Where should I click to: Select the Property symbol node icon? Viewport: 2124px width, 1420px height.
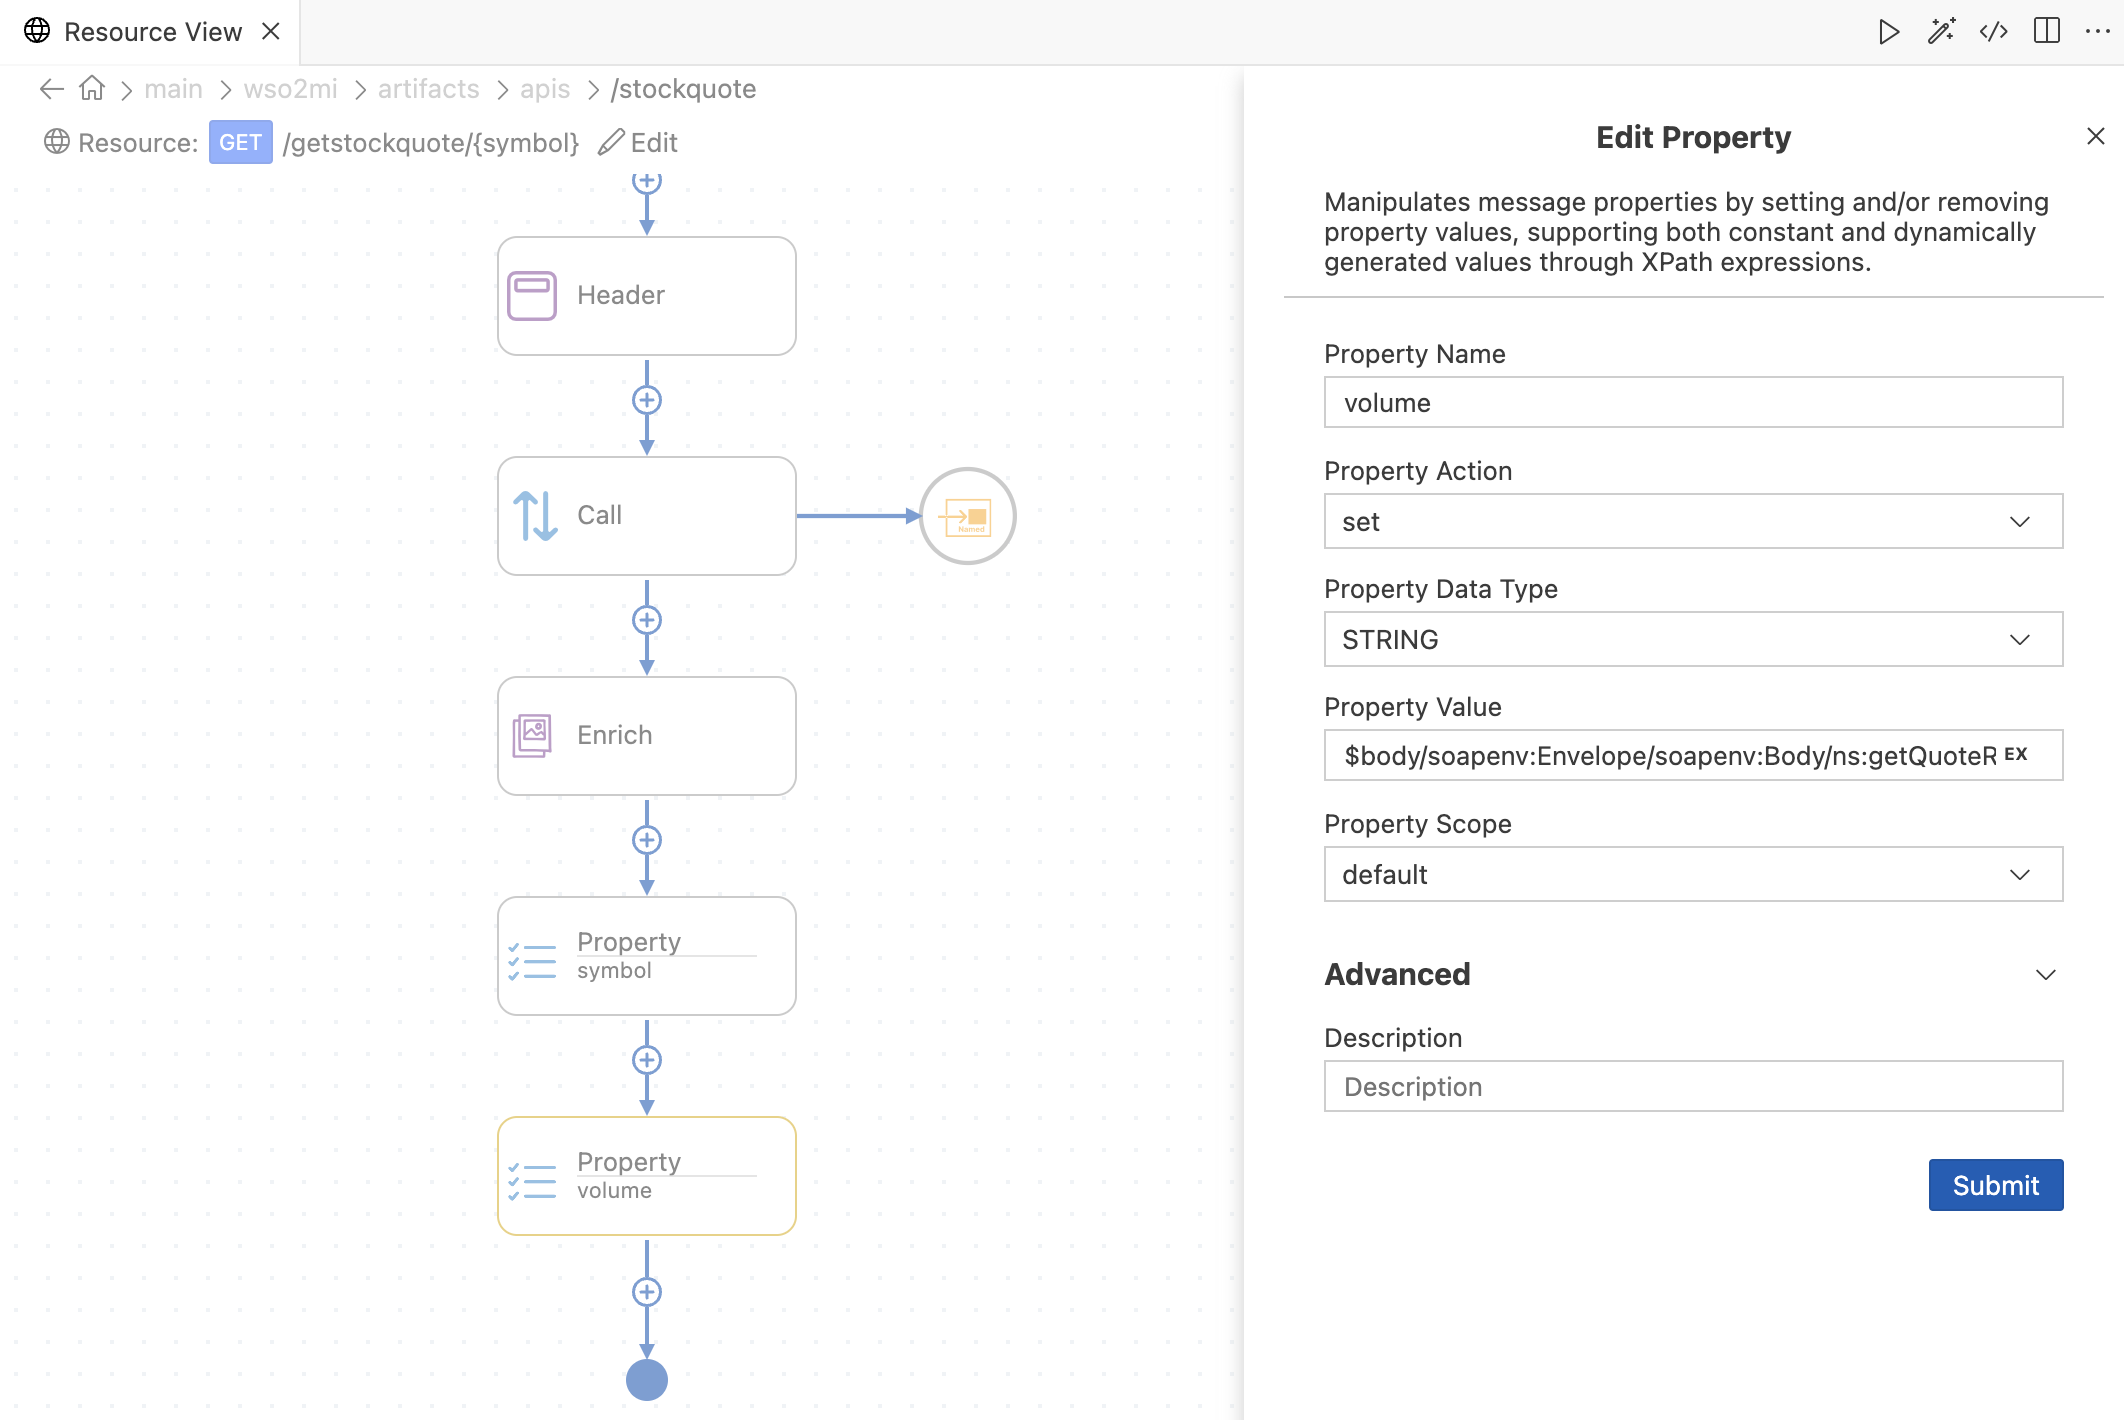[x=532, y=960]
